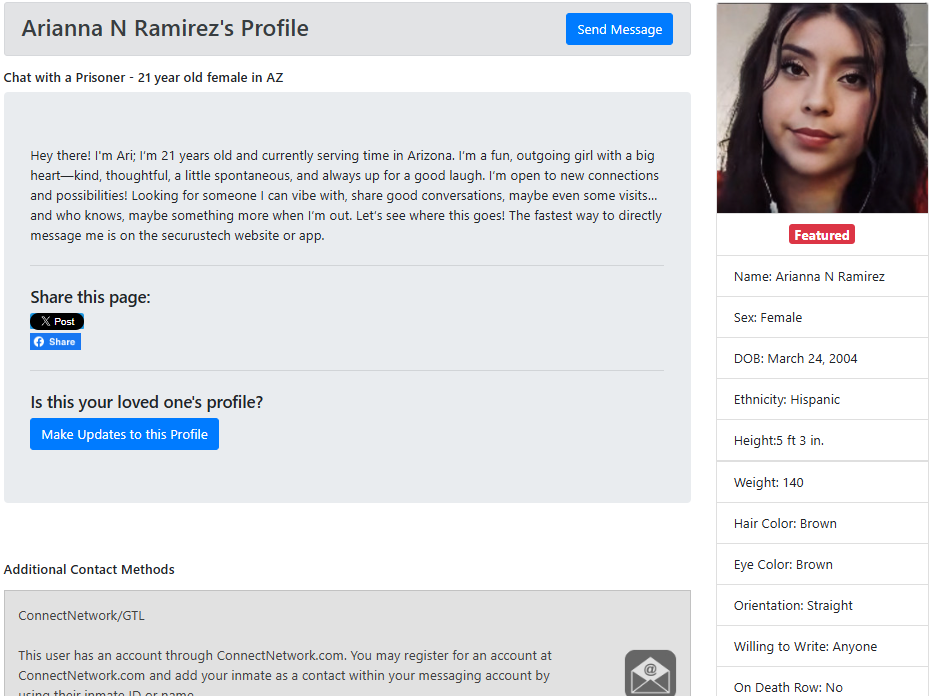Click the 'Willing to Write: Anyone' row
Image resolution: width=929 pixels, height=696 pixels.
(x=822, y=646)
